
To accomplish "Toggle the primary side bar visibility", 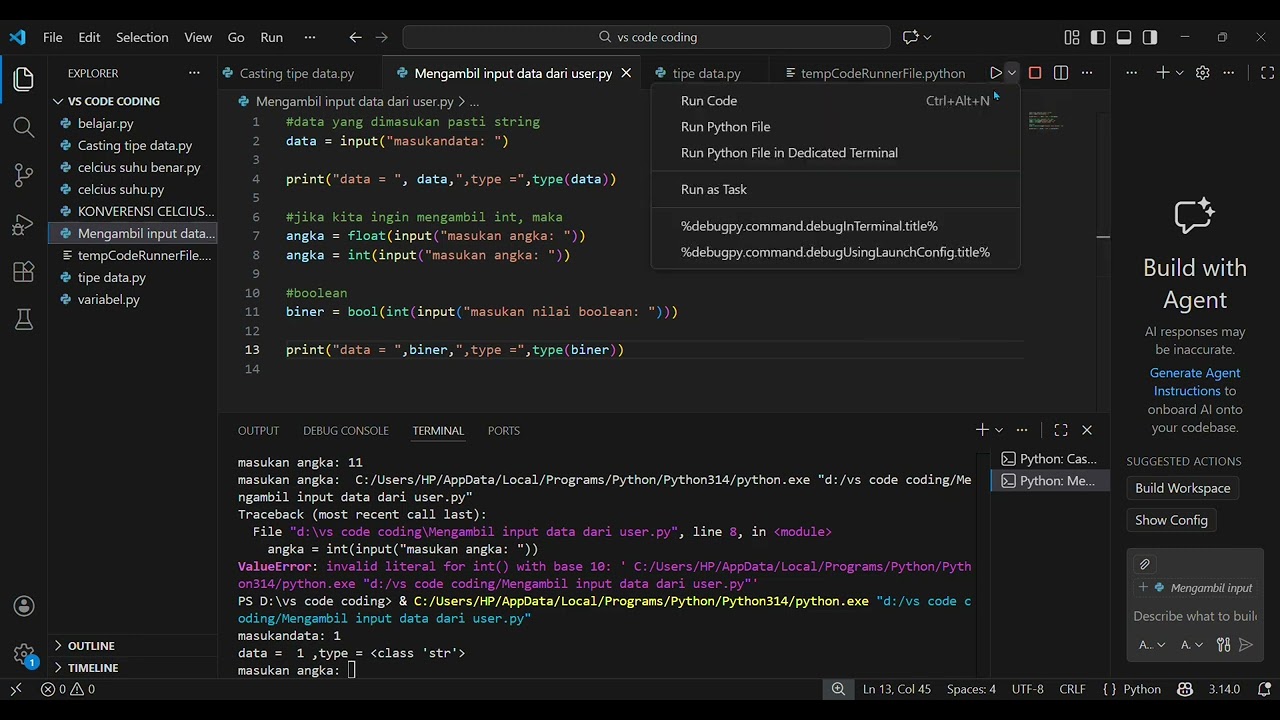I will pos(1098,37).
